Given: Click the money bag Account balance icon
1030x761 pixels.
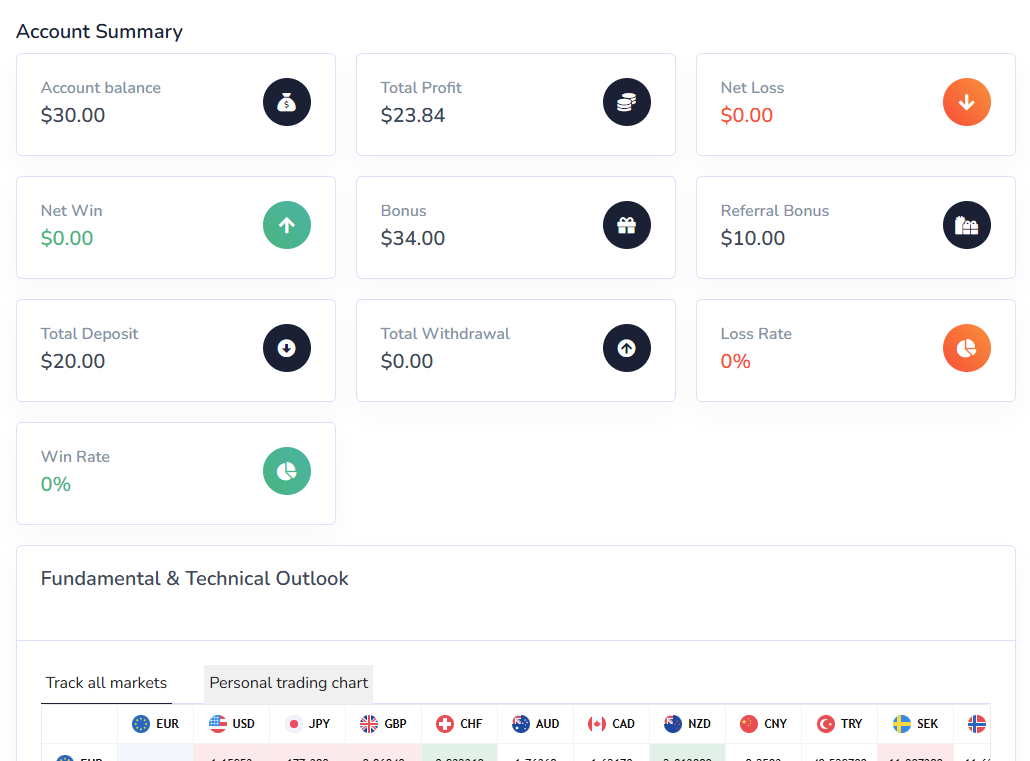Looking at the screenshot, I should [287, 102].
